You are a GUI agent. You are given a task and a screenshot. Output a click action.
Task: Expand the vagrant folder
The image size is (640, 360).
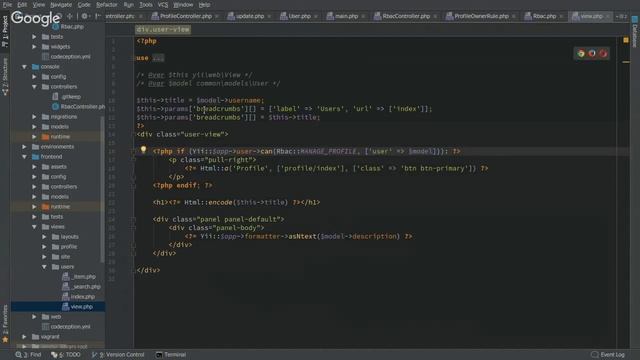coord(24,337)
